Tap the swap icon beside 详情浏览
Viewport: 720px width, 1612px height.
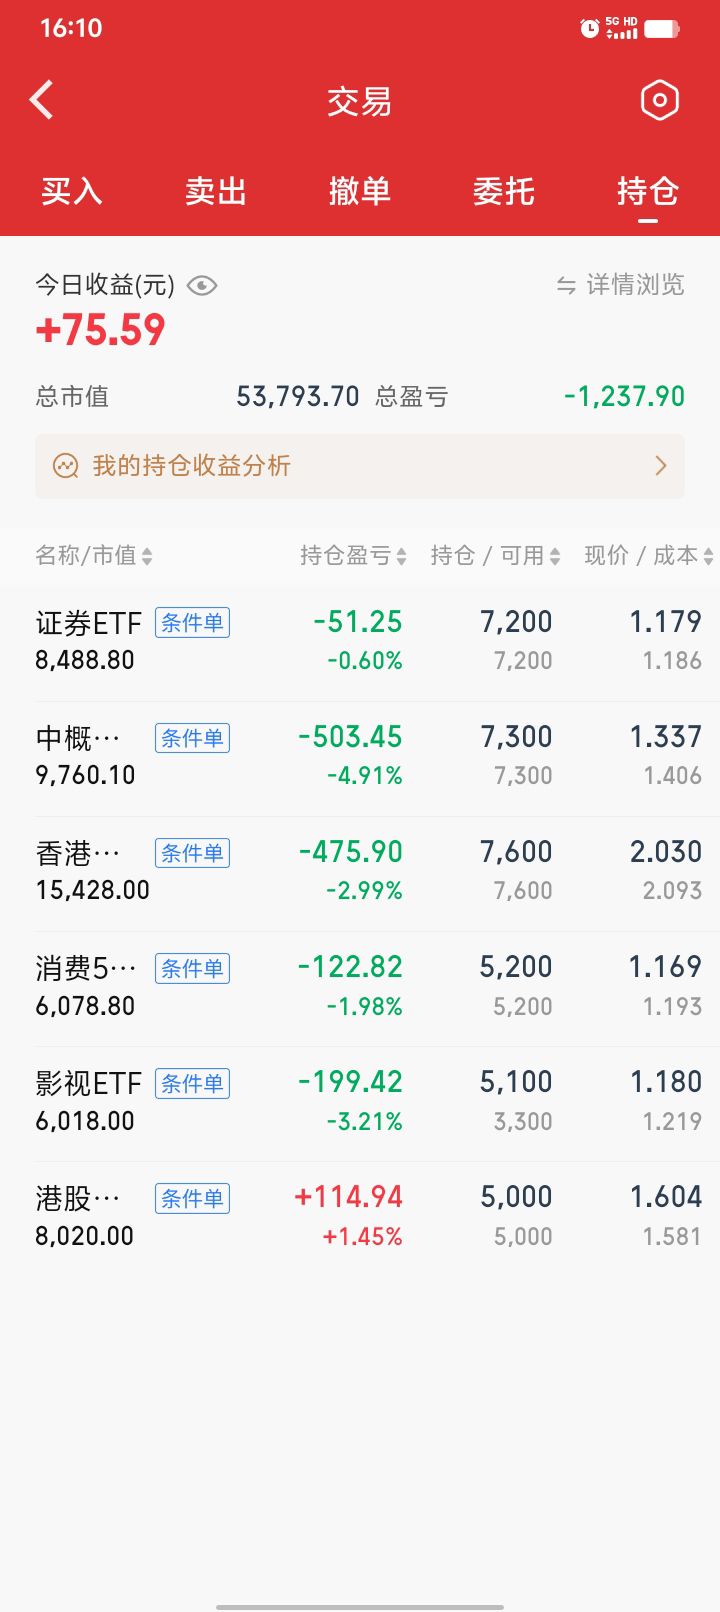(x=566, y=286)
